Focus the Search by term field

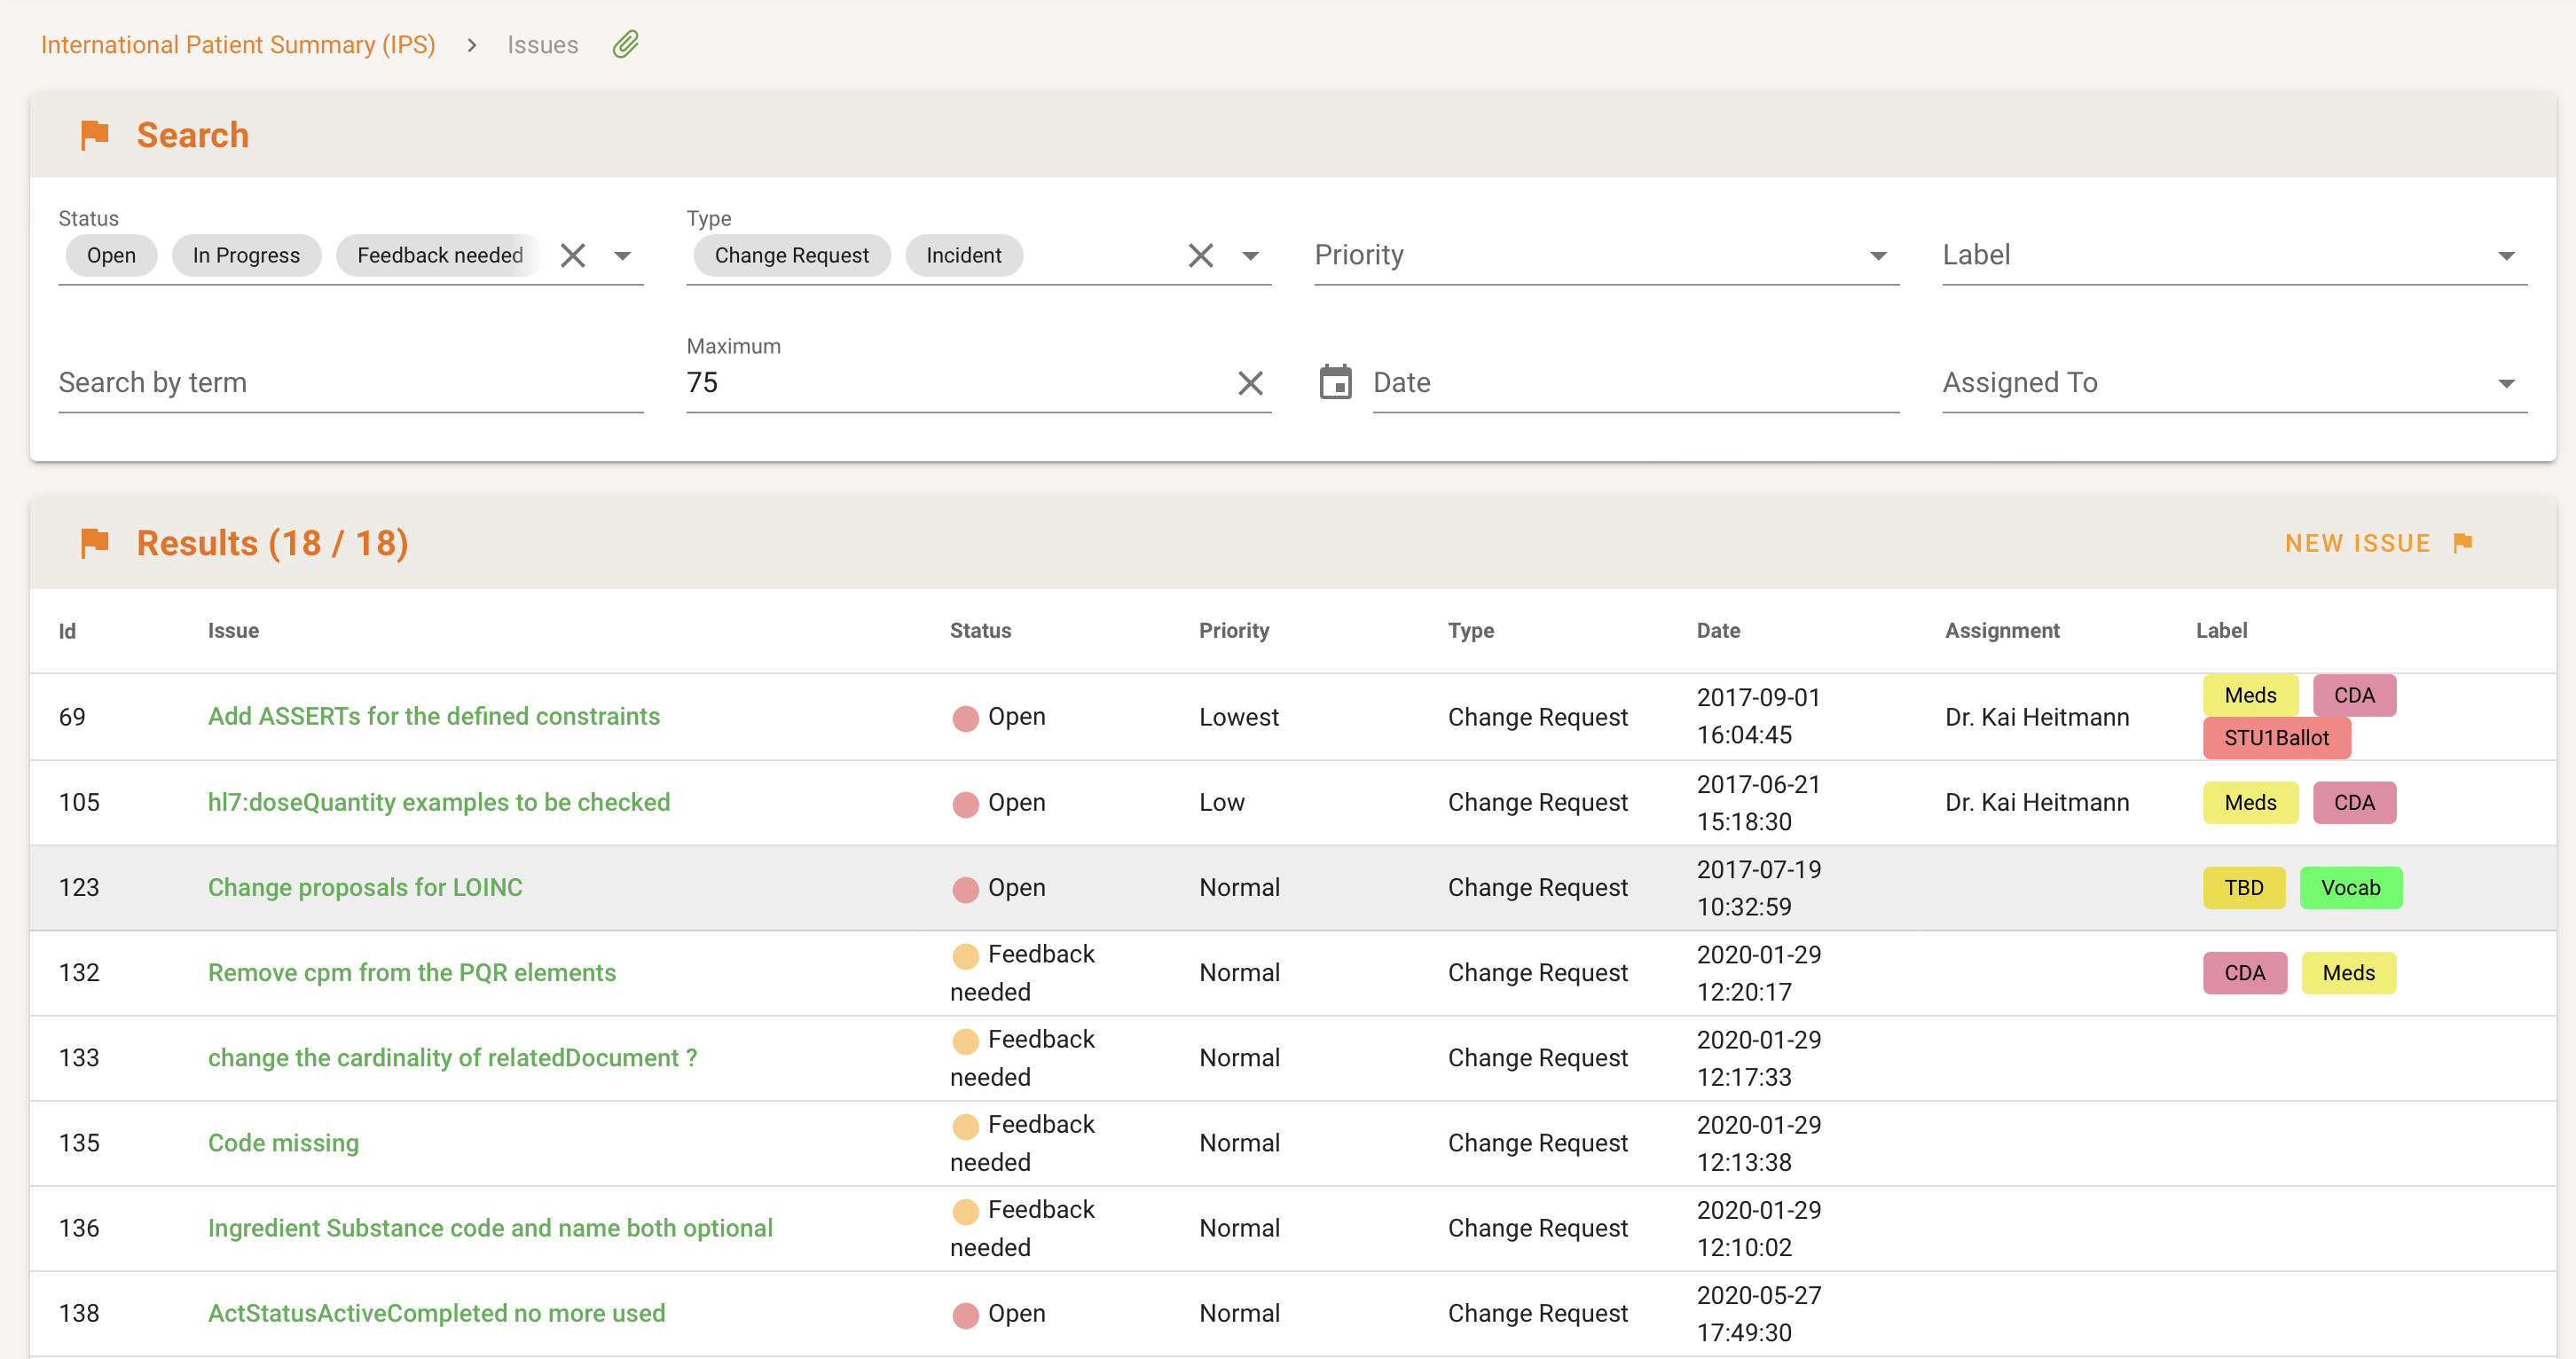click(350, 383)
